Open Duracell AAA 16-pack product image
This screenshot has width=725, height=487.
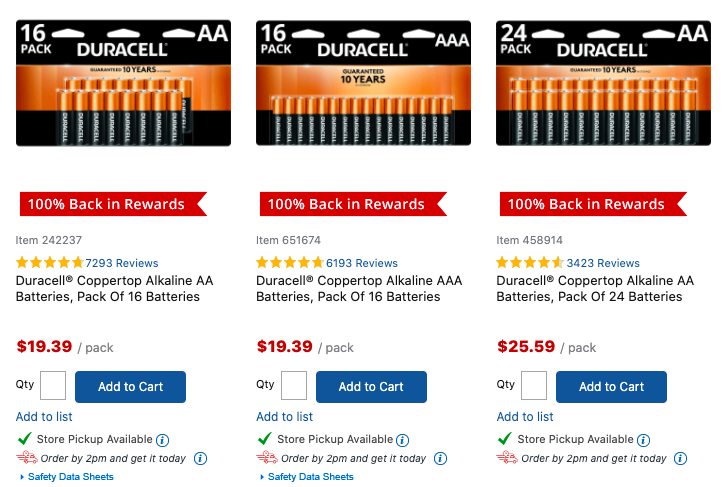[363, 83]
